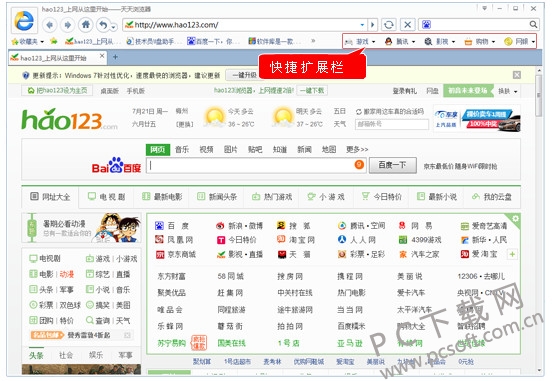Viewport: 556px width, 381px height.
Task: Open the 亚马逊 link
Action: (350, 343)
